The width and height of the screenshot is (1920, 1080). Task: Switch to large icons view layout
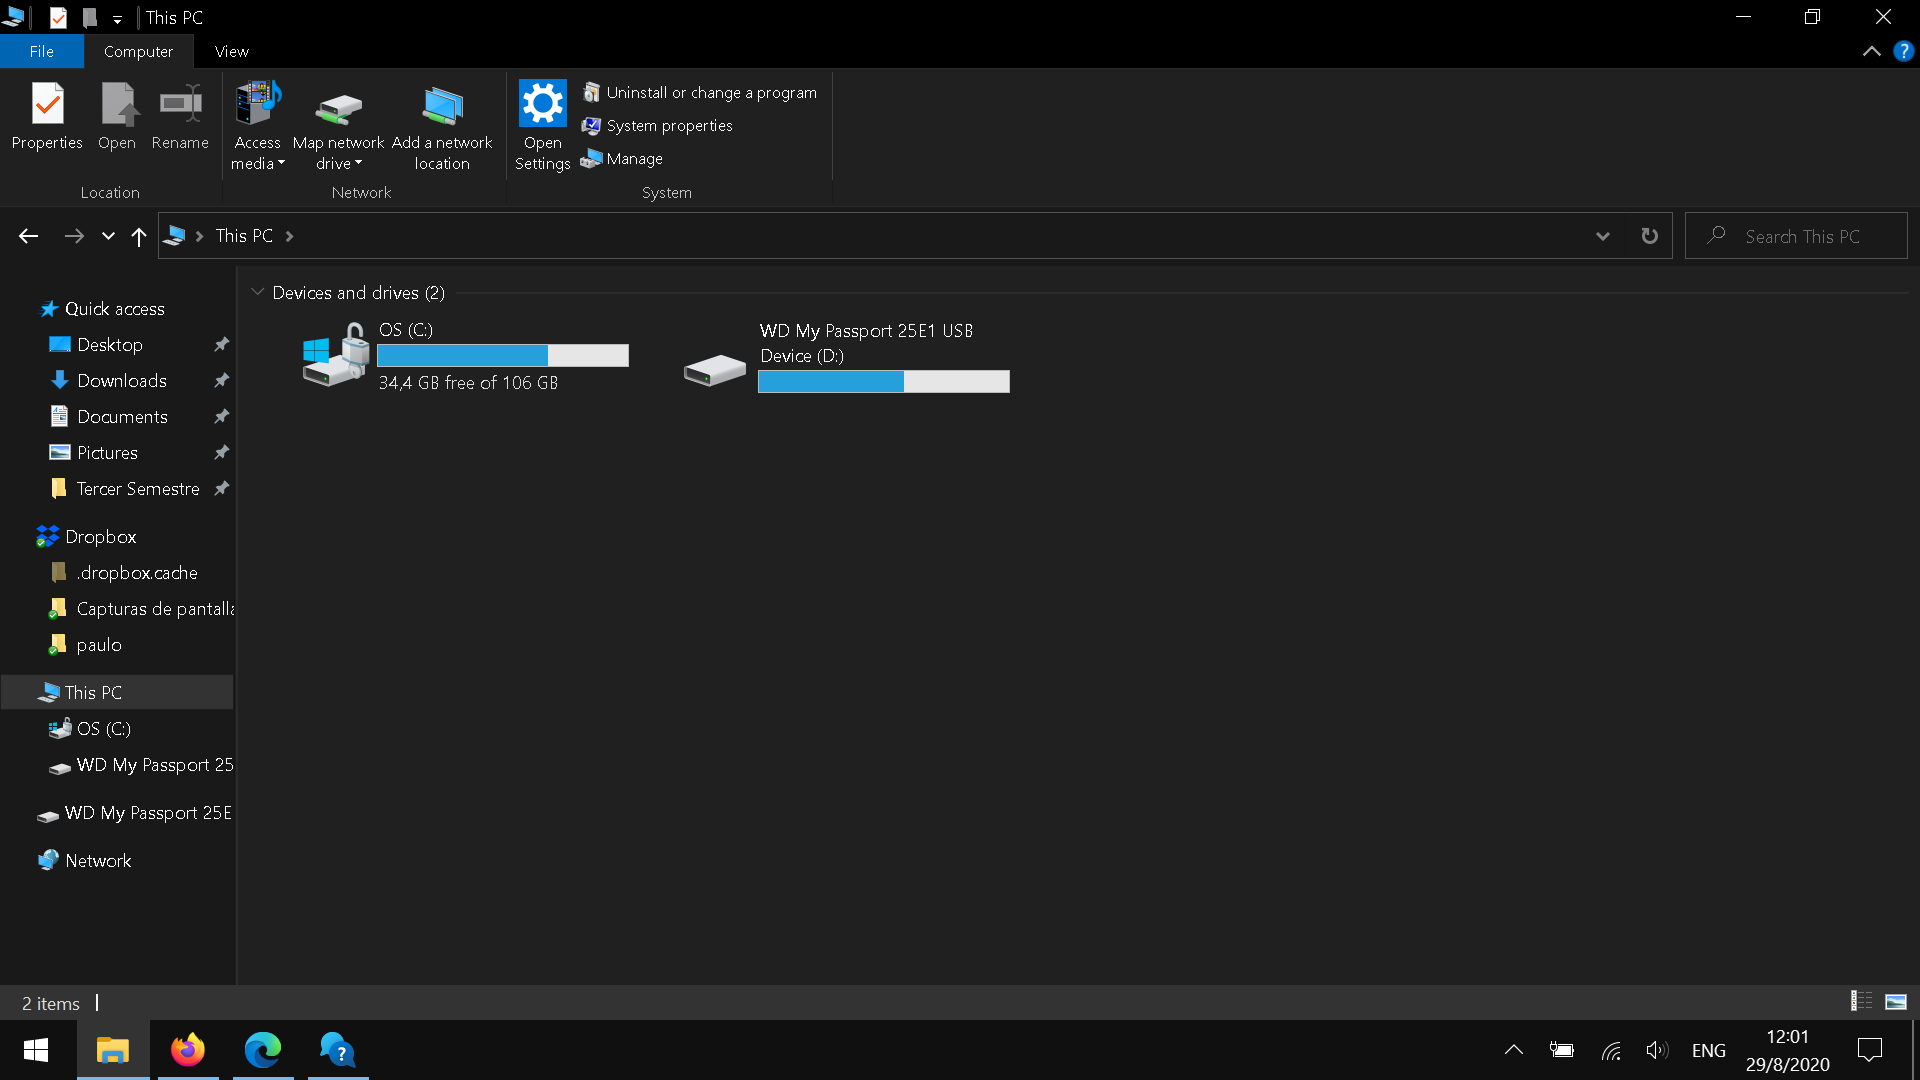coord(1895,1001)
